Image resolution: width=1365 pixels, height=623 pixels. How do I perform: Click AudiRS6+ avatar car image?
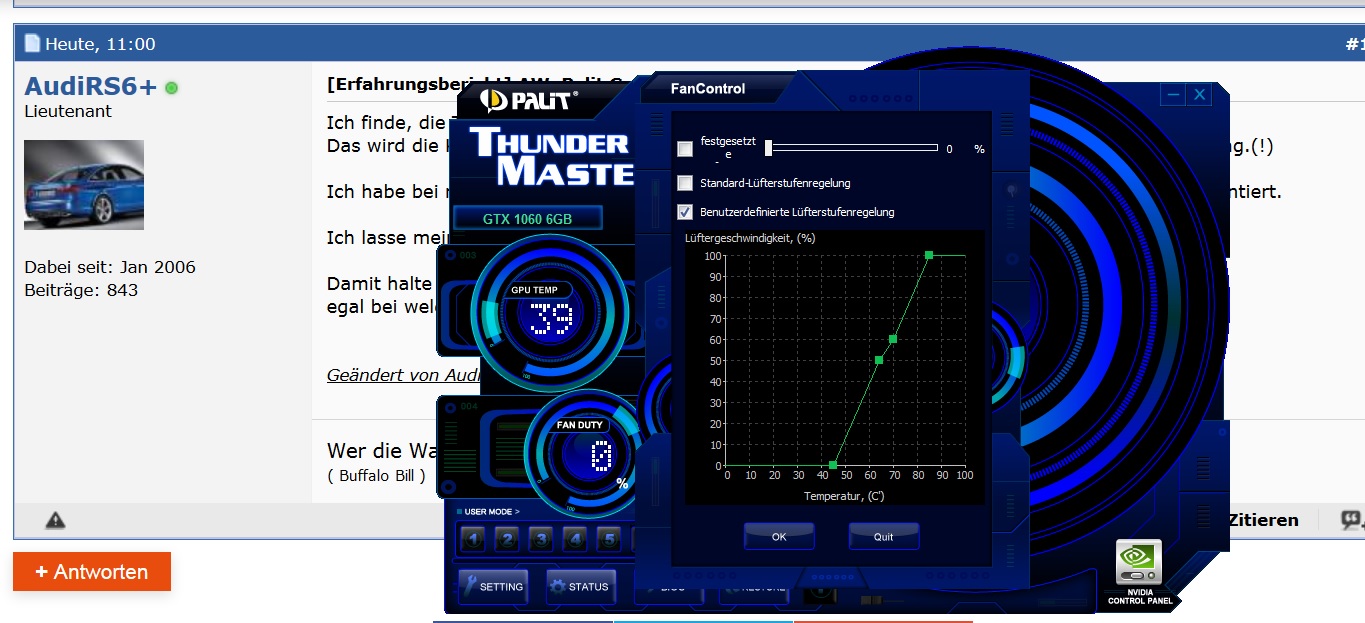pos(84,185)
